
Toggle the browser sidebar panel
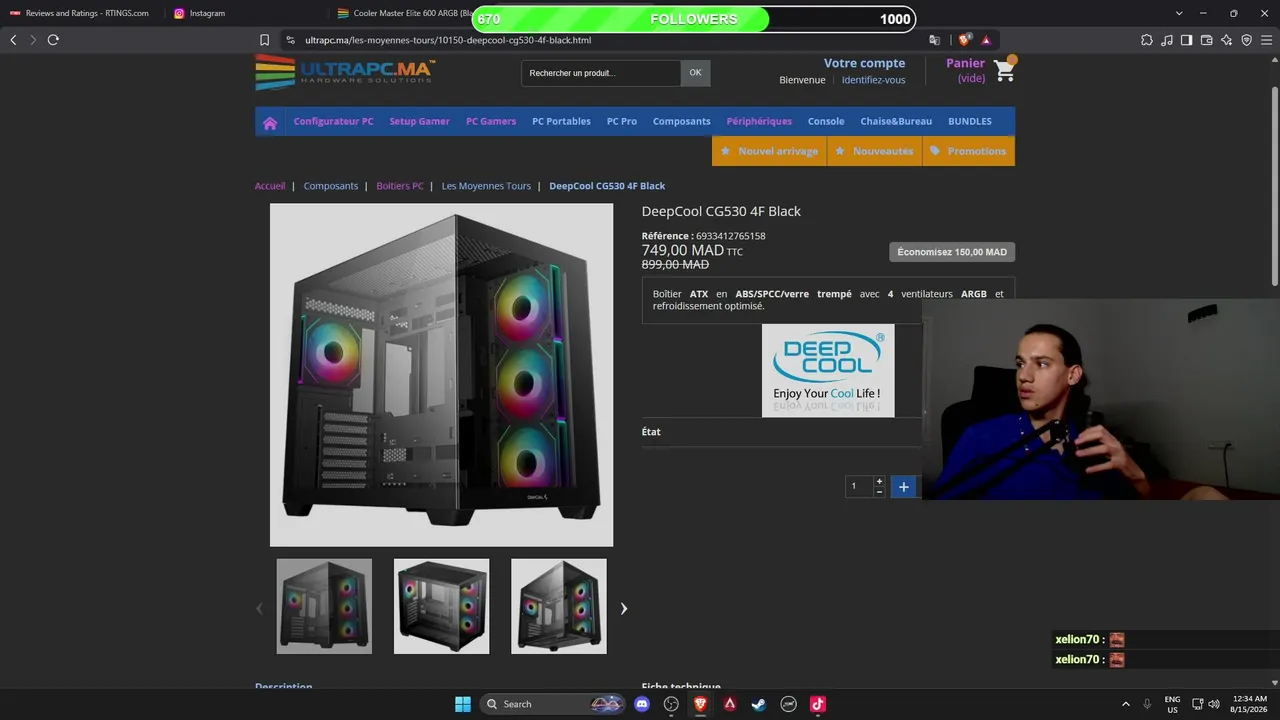tap(1186, 40)
